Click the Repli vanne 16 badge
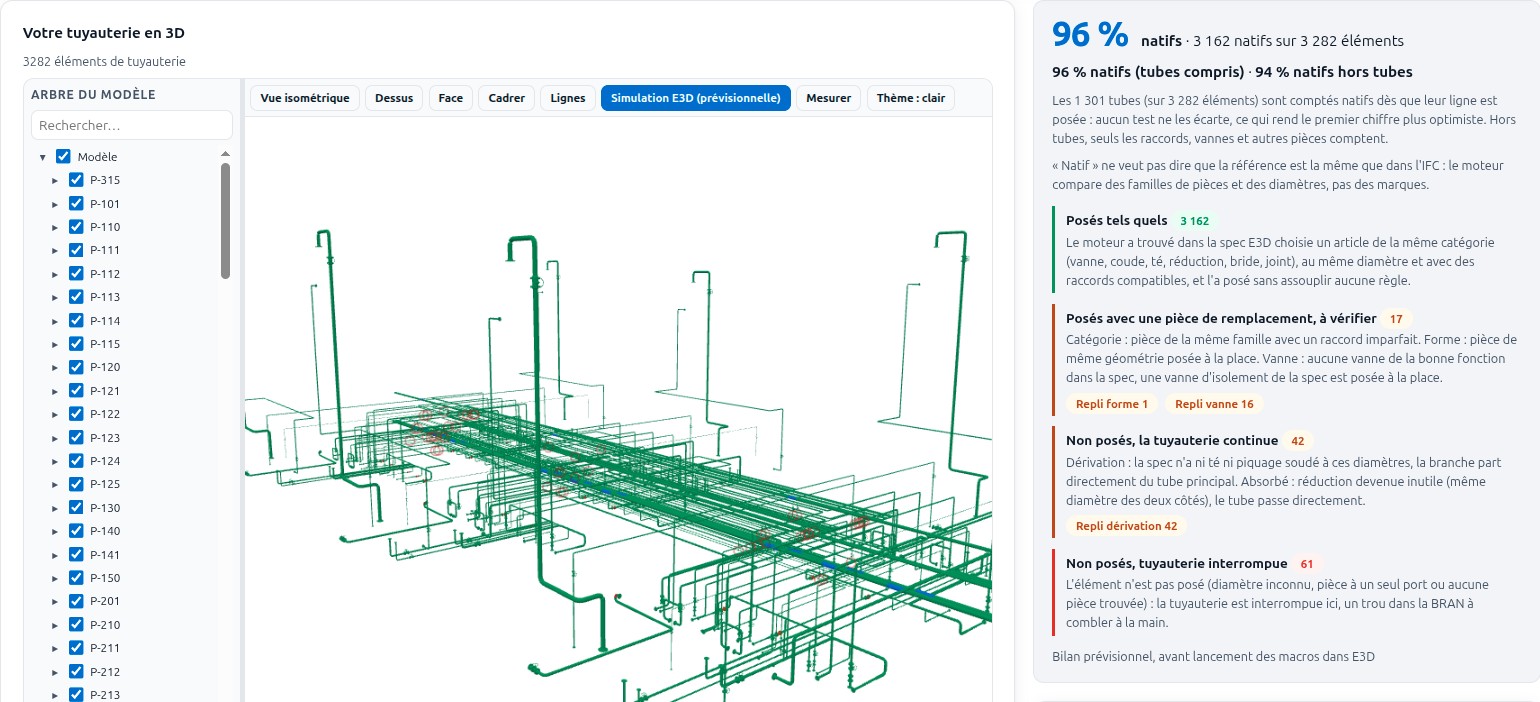This screenshot has width=1540, height=702. (1214, 404)
